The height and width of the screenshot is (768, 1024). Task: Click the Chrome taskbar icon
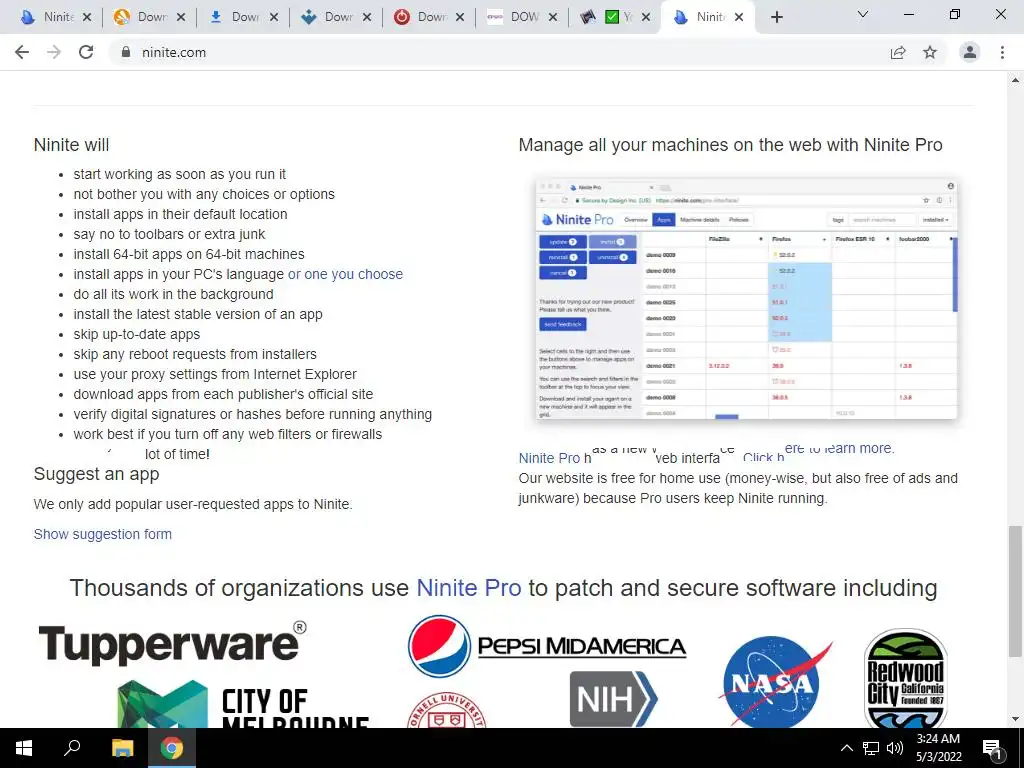(x=172, y=748)
